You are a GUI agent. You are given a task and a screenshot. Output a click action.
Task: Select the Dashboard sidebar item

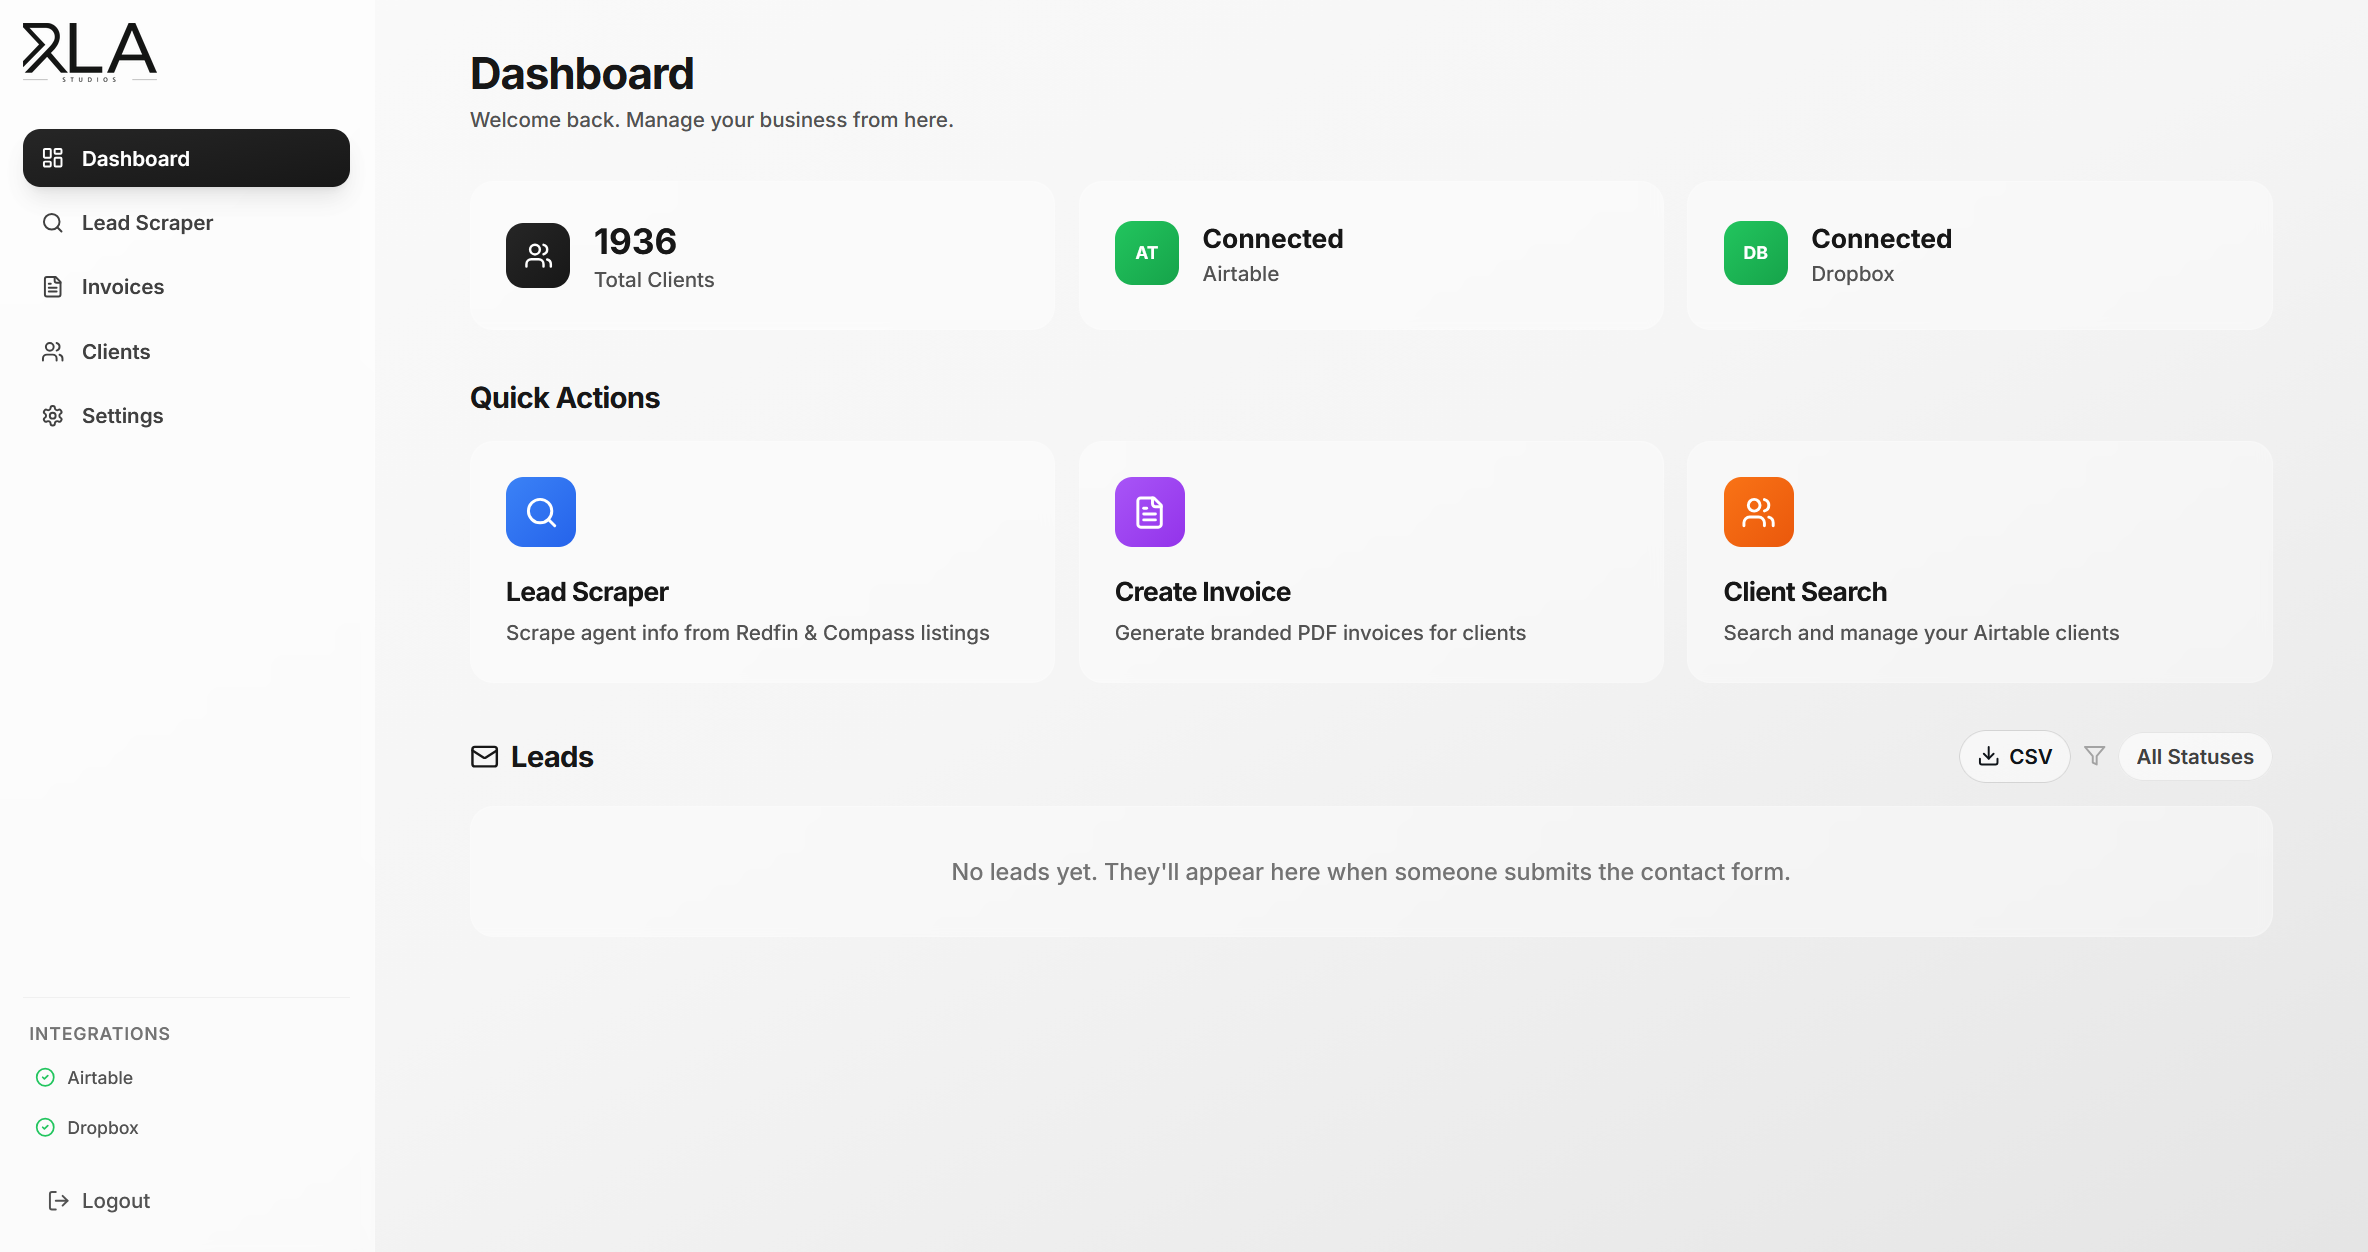(186, 158)
